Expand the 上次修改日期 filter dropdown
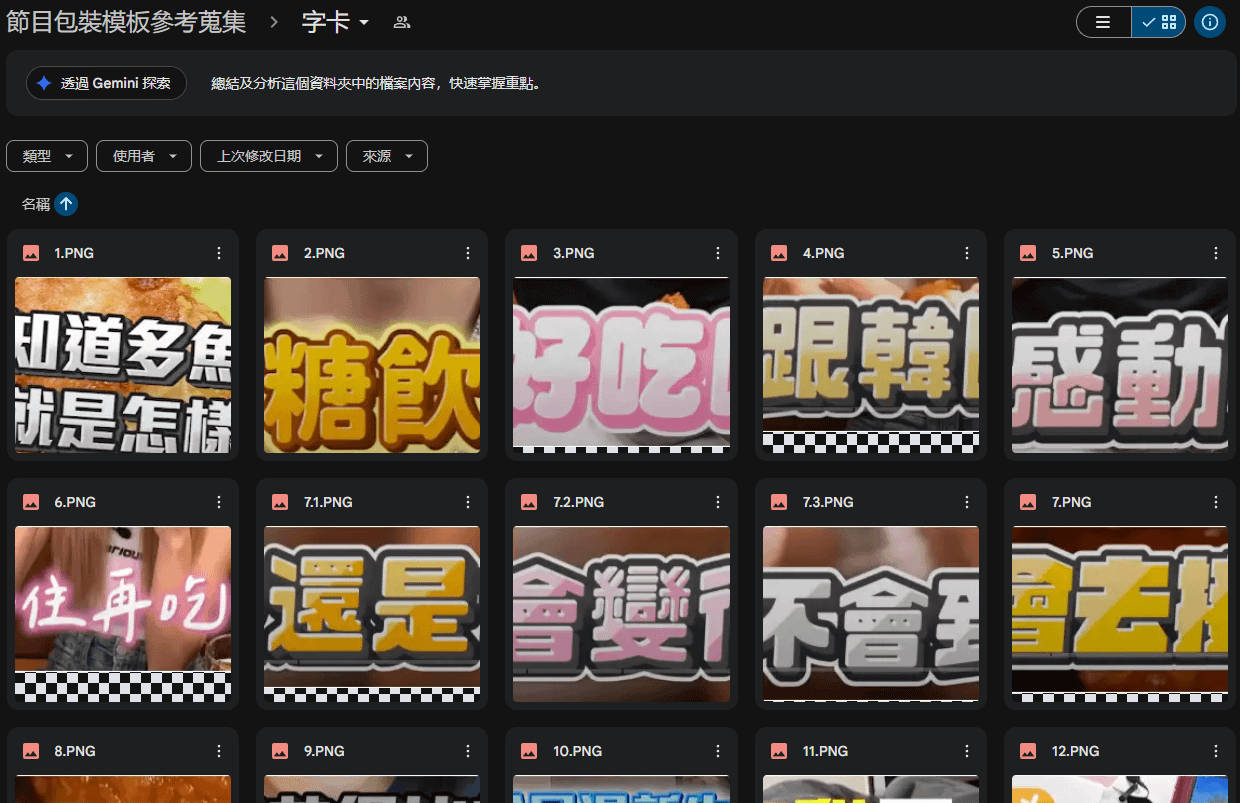This screenshot has width=1240, height=803. tap(269, 156)
